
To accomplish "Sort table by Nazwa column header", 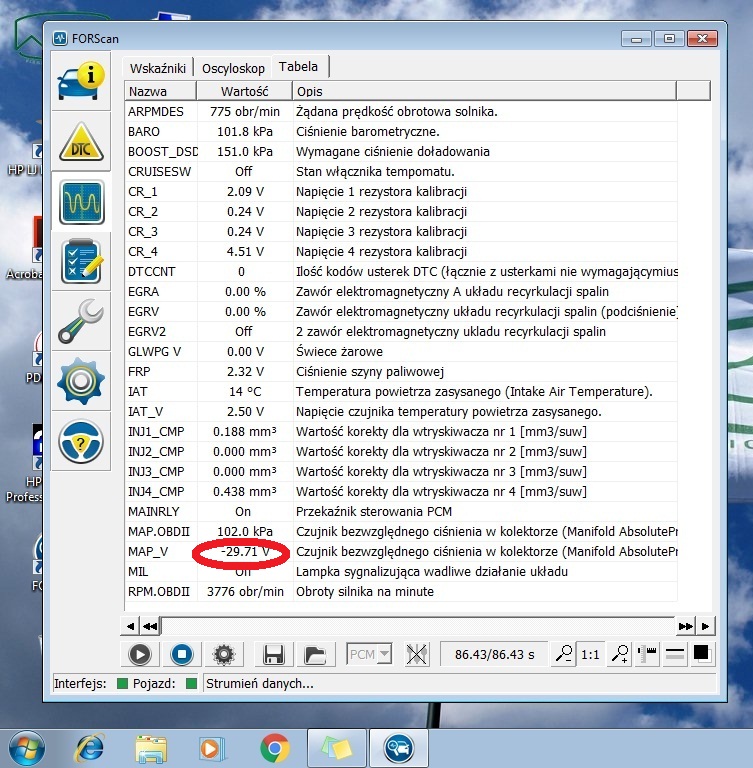I will click(x=160, y=91).
